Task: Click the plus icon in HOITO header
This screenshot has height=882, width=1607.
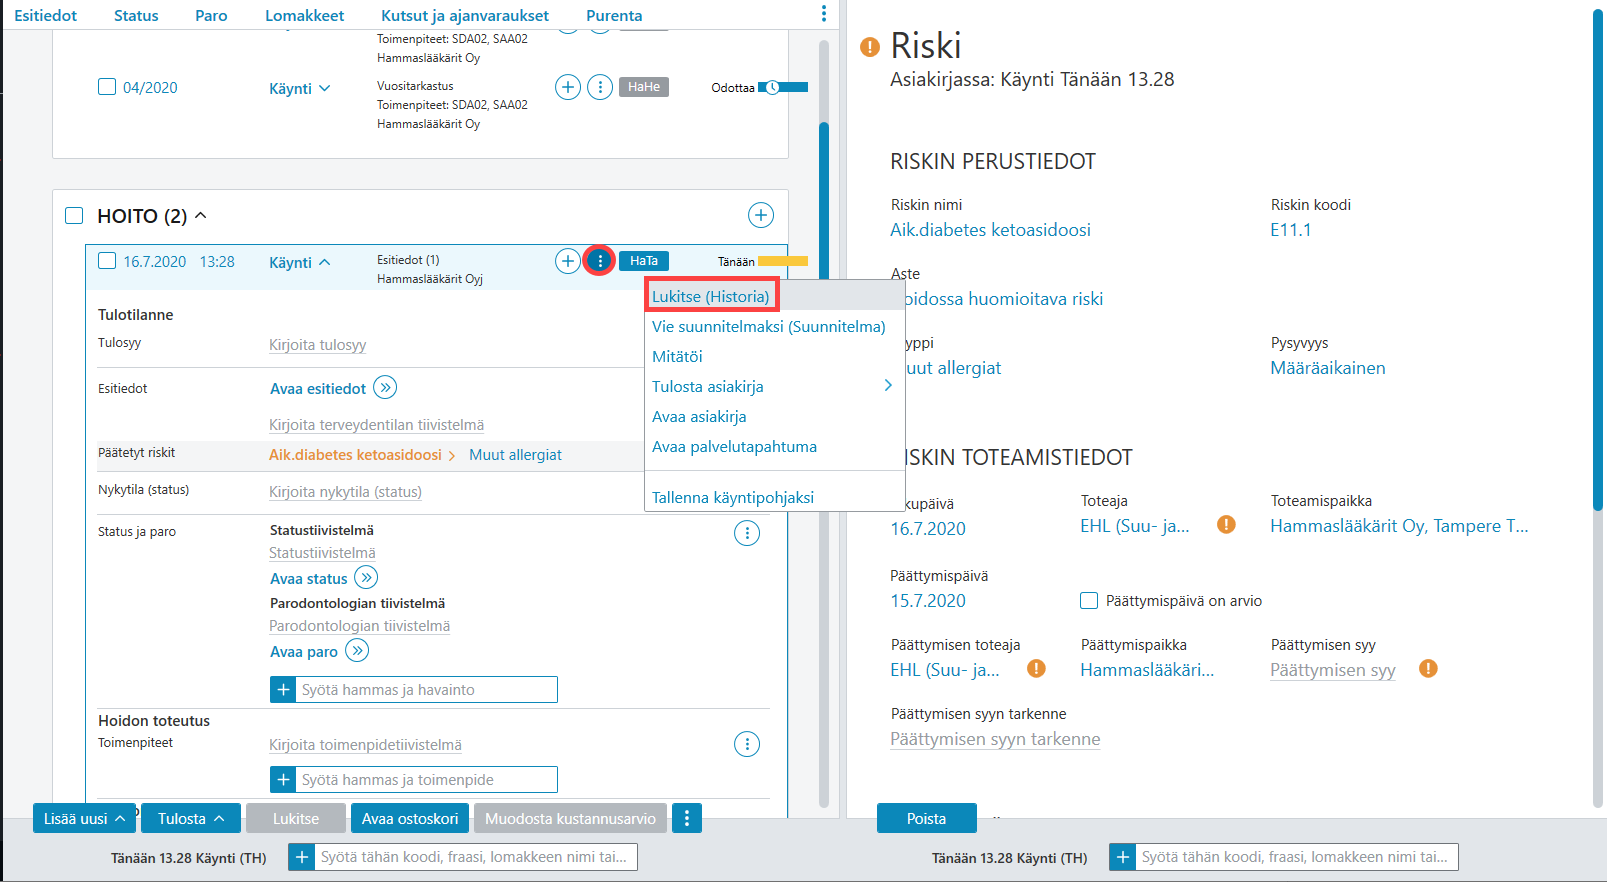Action: click(x=761, y=215)
